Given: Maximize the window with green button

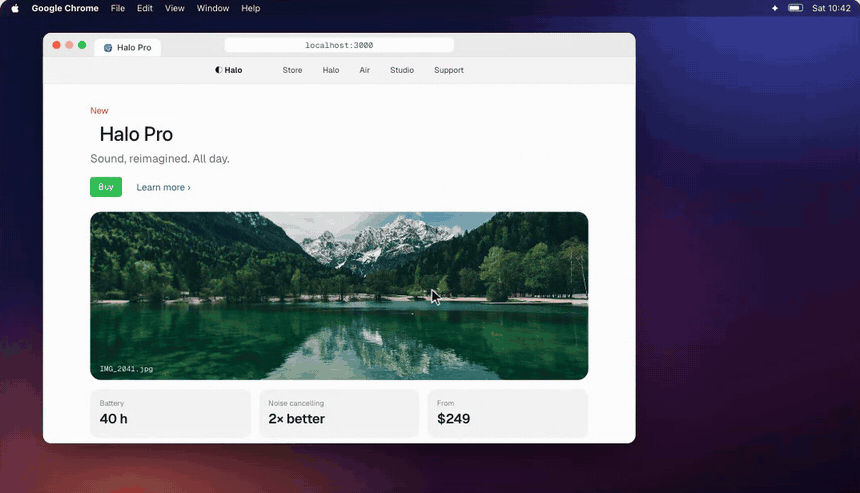Looking at the screenshot, I should tap(82, 45).
